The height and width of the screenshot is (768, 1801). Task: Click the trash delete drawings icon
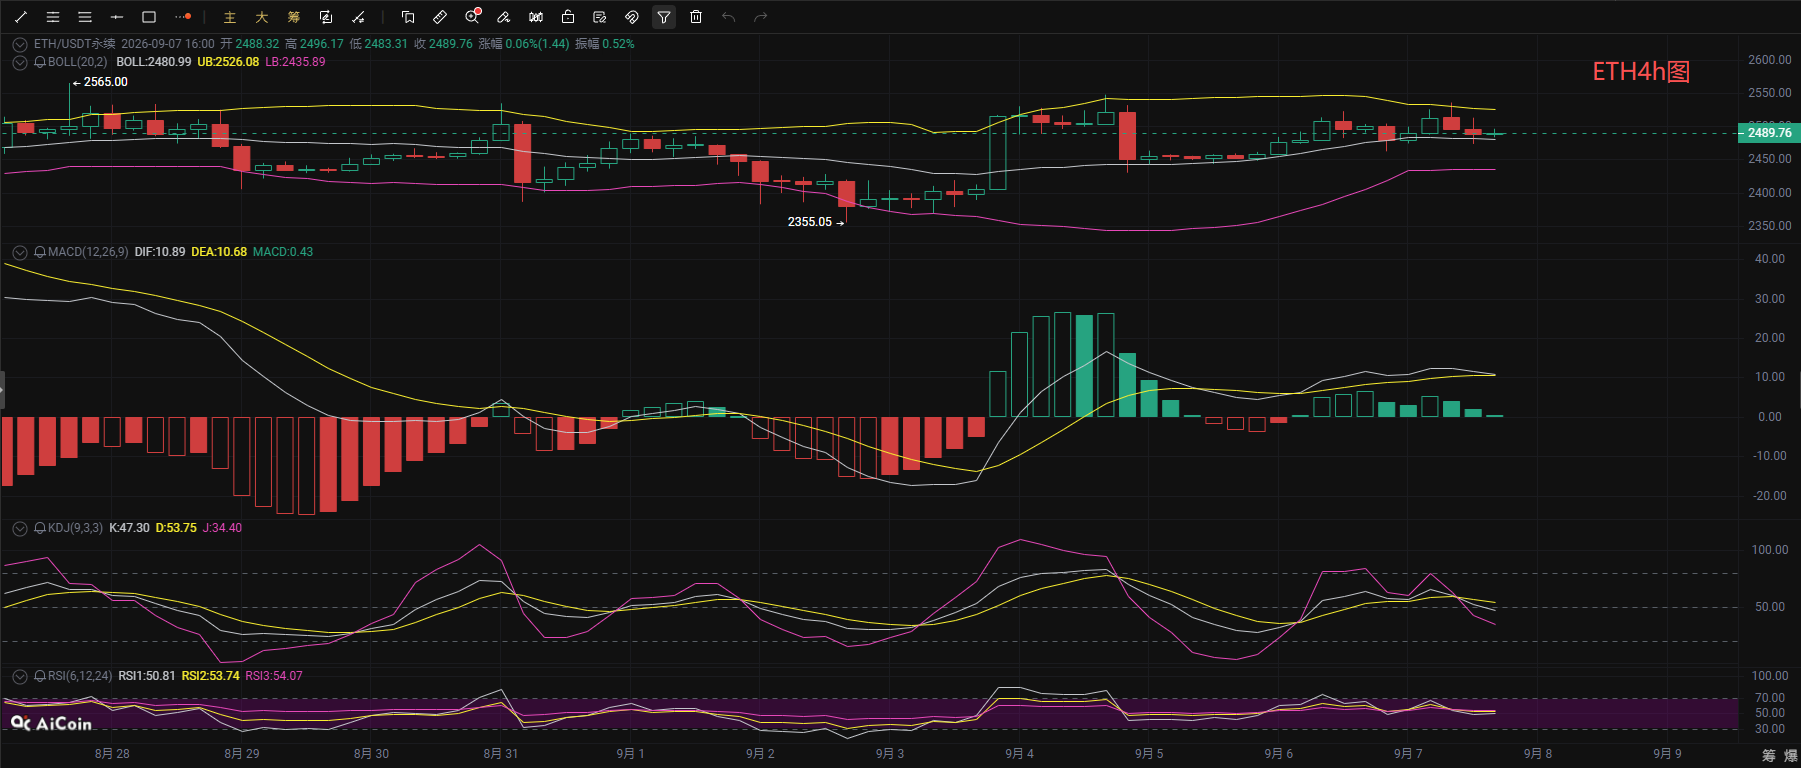point(696,17)
